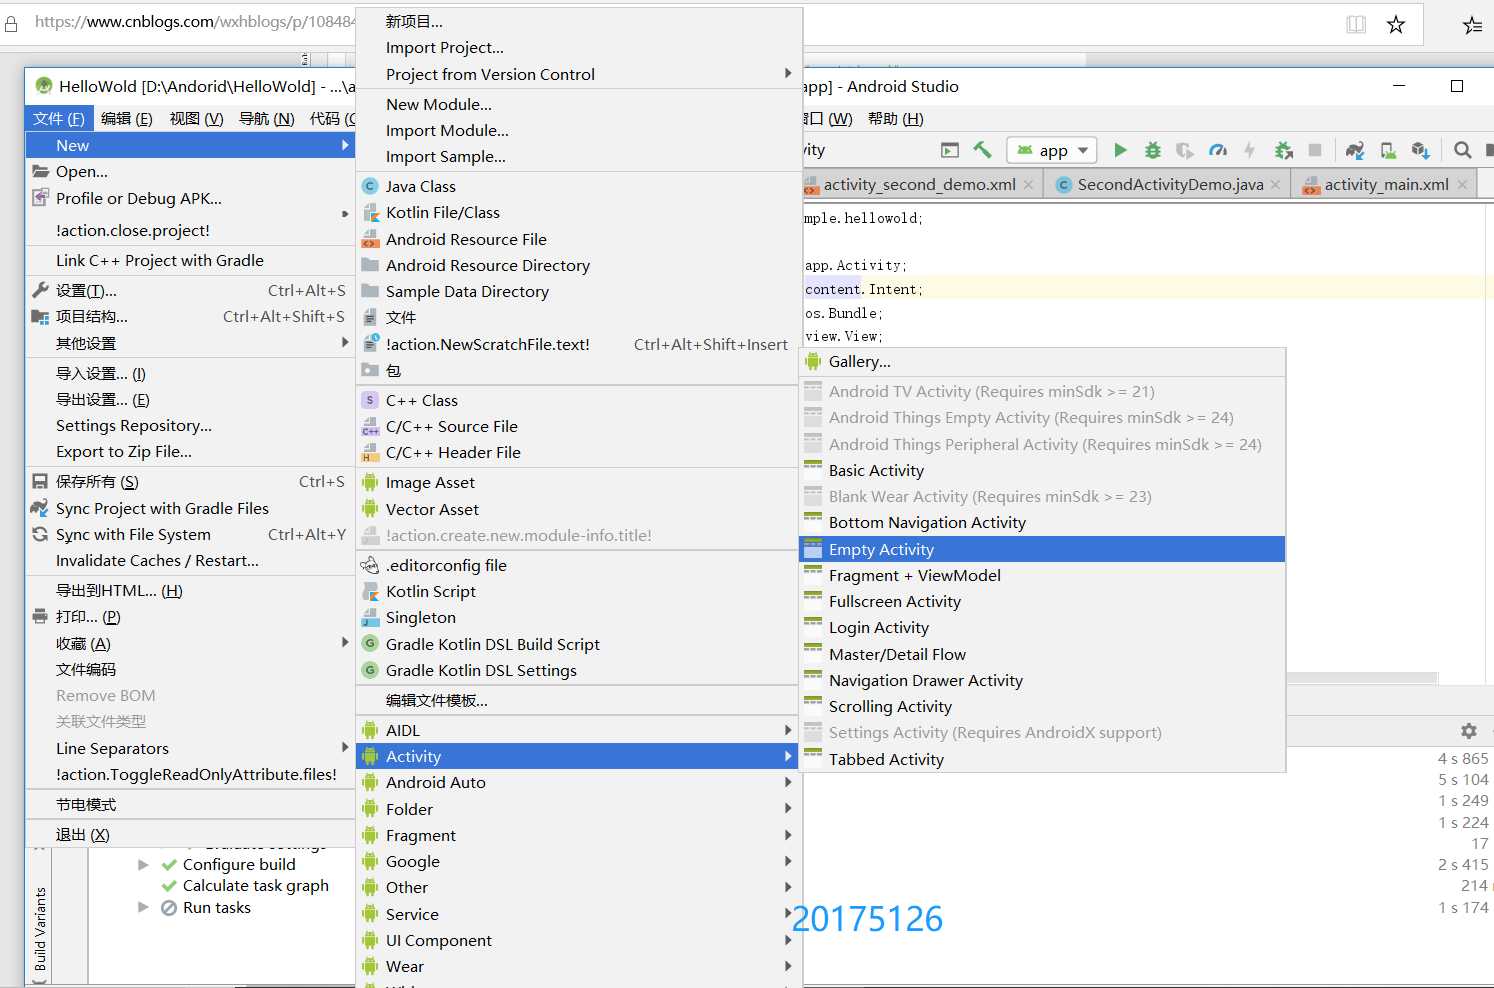Click the browser address bar URL
This screenshot has height=988, width=1494.
pos(195,21)
